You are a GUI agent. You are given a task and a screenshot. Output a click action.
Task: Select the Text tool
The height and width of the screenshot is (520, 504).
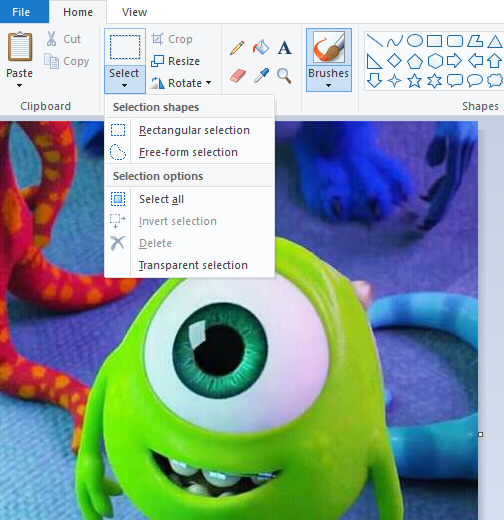point(284,48)
